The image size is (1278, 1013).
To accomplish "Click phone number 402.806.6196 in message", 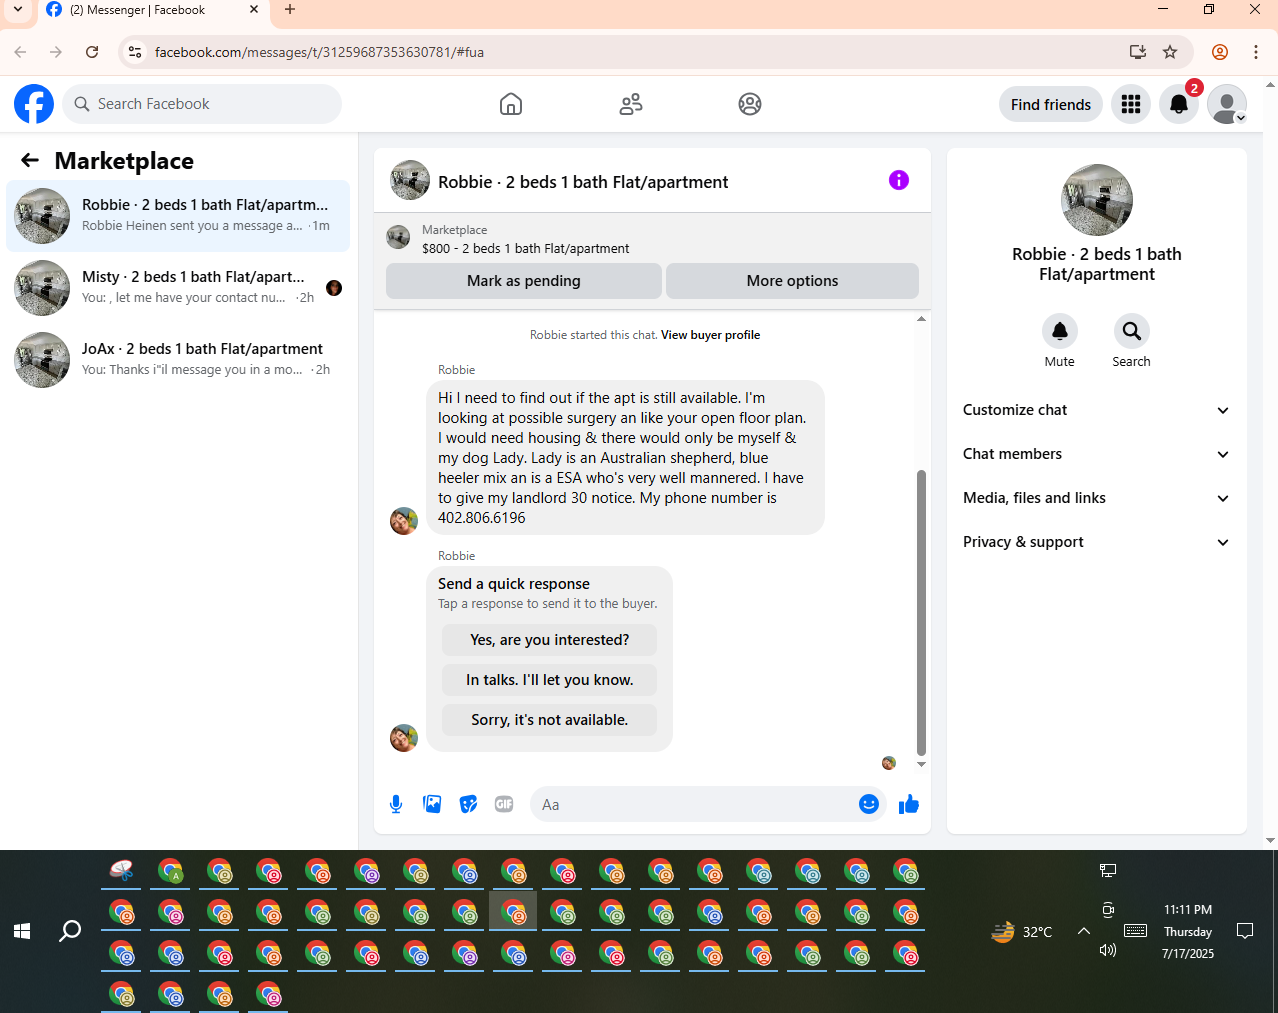I will tap(482, 518).
